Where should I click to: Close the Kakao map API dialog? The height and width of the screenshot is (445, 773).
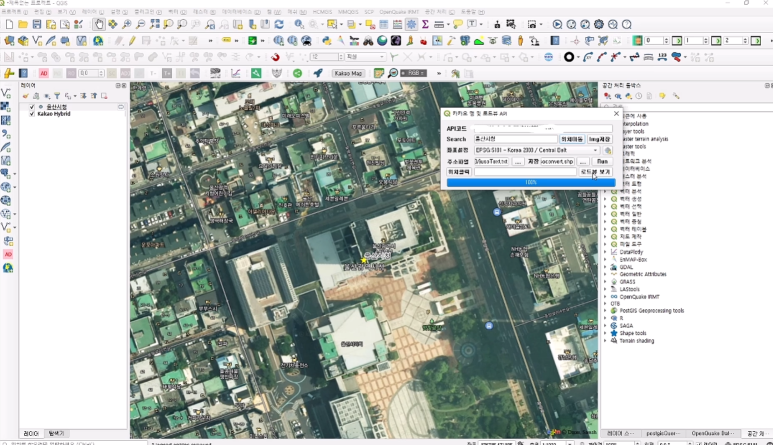tap(616, 113)
